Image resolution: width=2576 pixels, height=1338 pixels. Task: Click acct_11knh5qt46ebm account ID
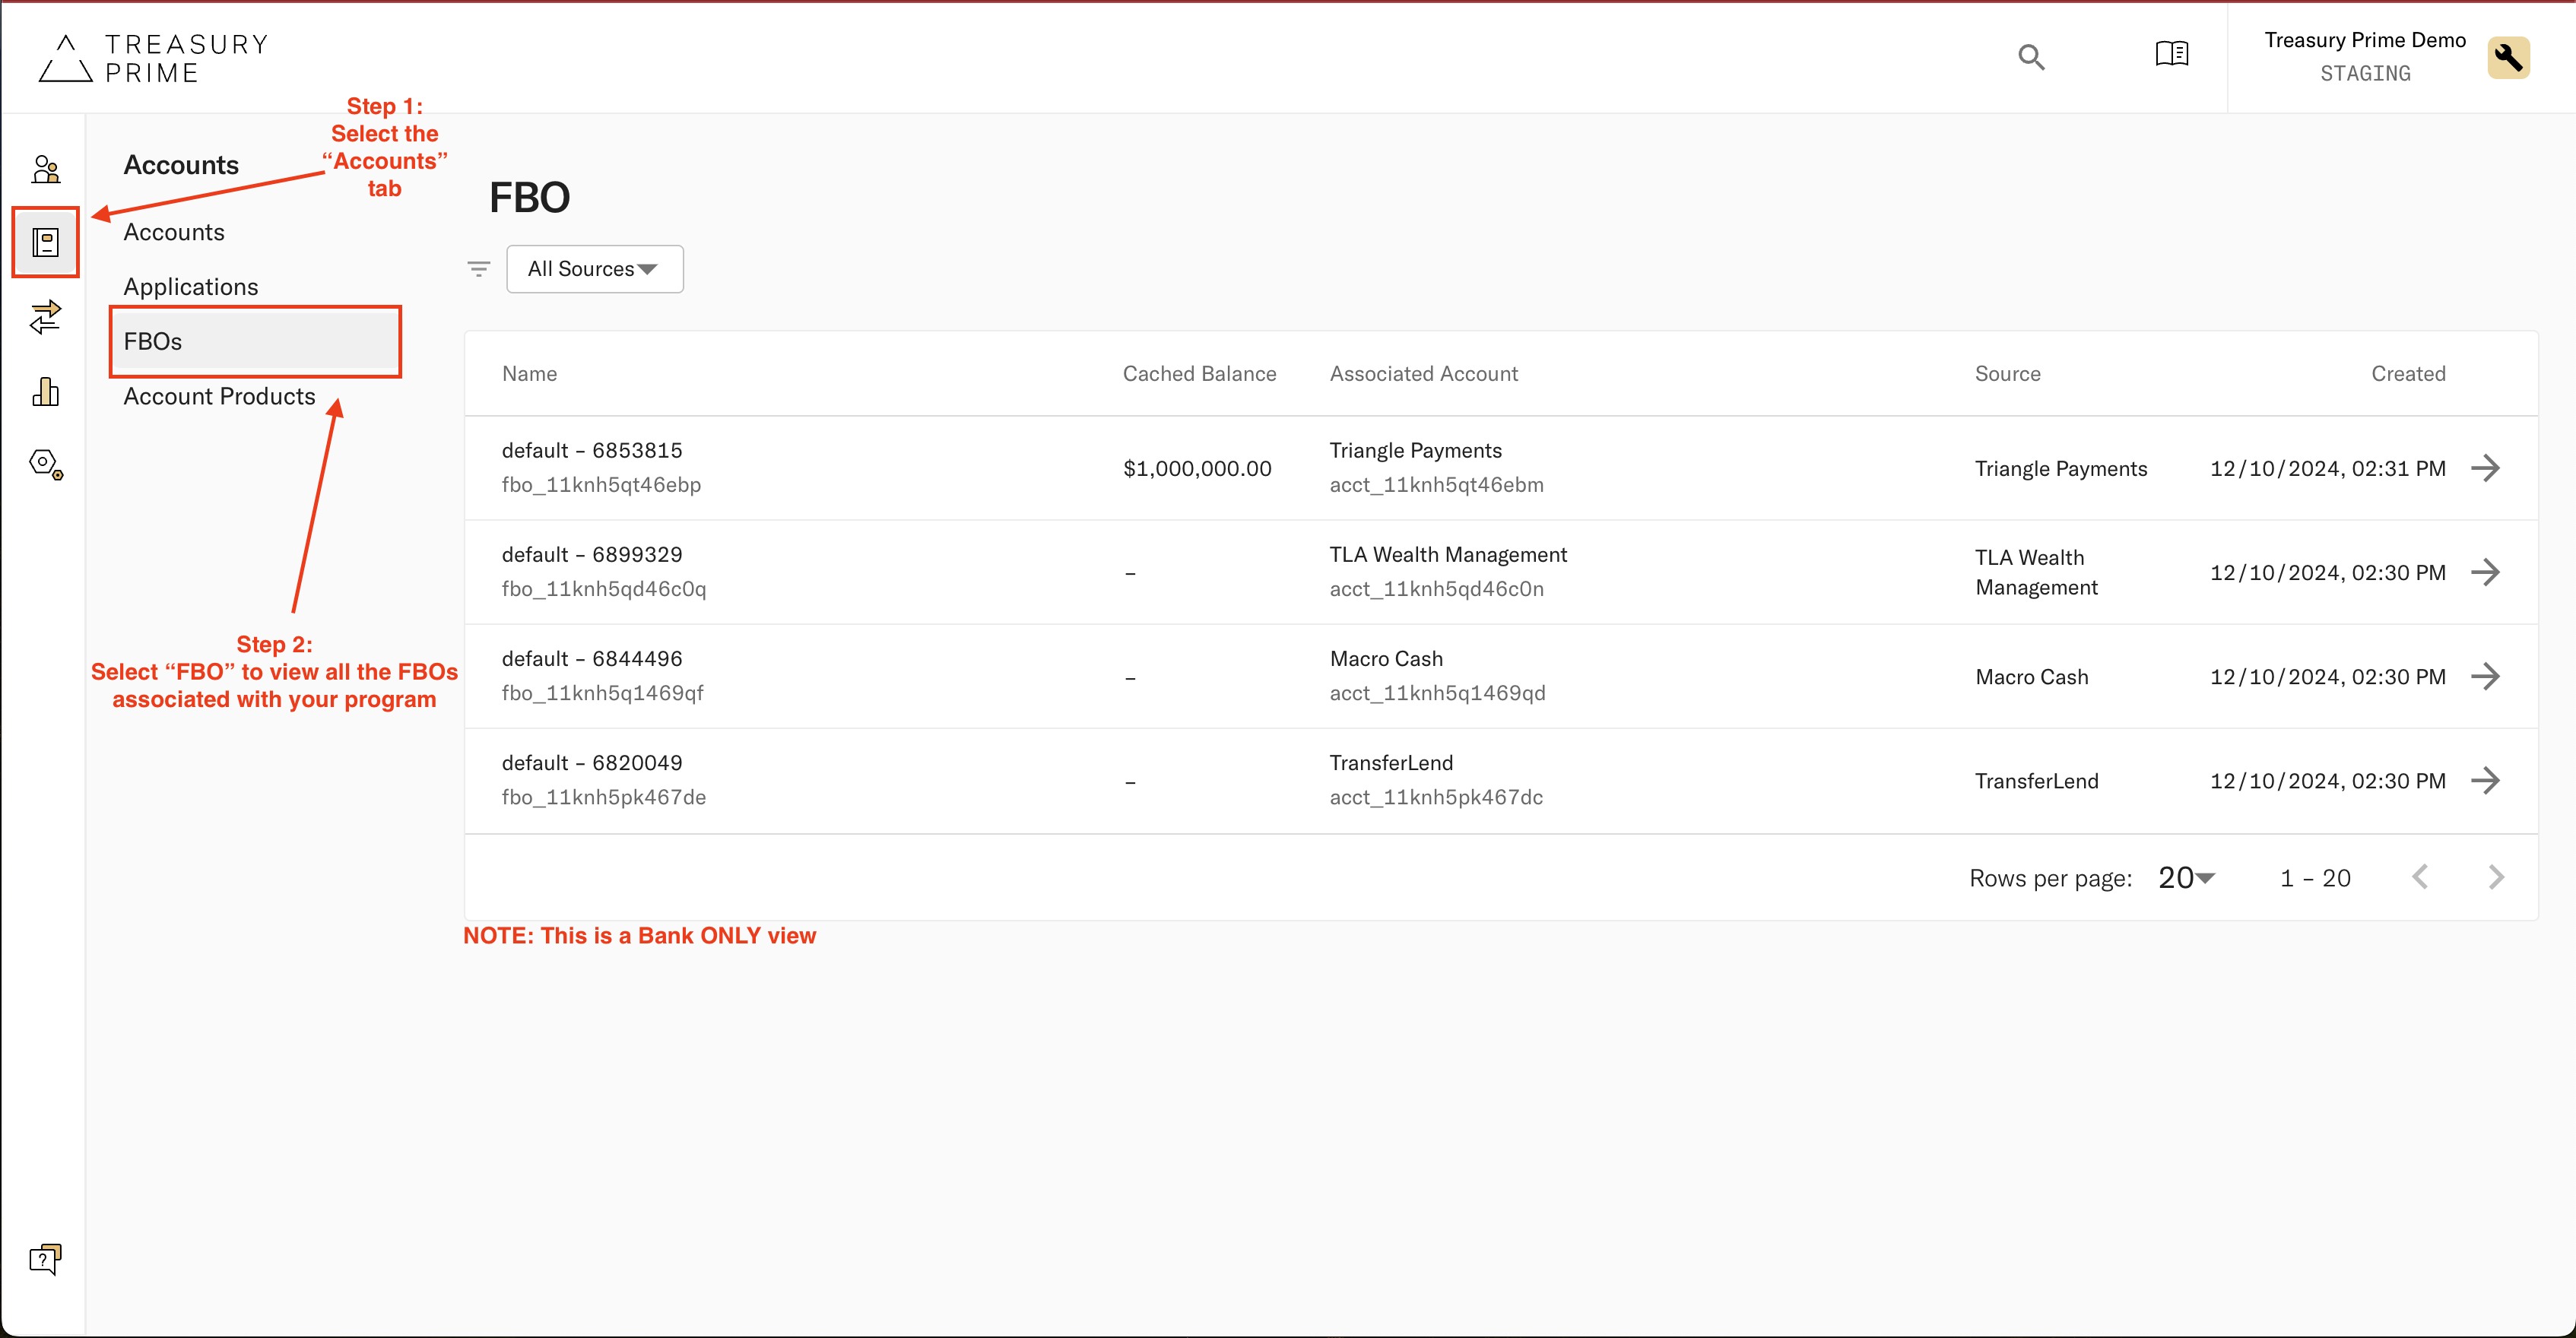point(1436,485)
